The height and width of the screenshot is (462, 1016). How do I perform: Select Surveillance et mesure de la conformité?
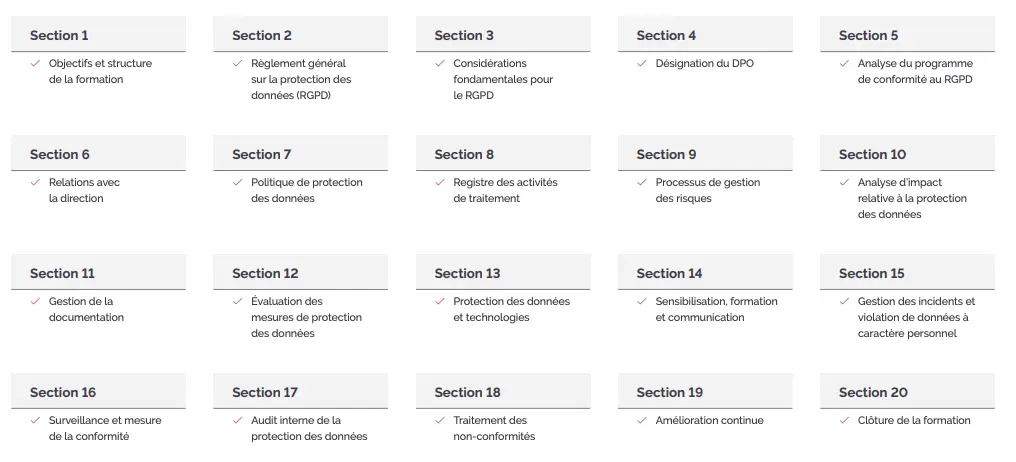[105, 428]
